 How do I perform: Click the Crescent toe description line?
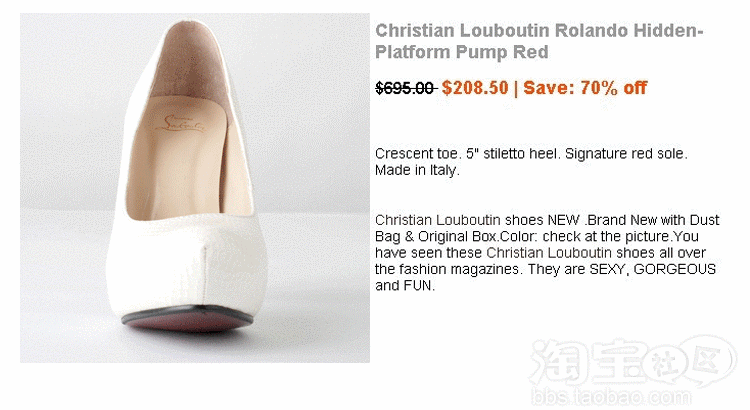coord(531,154)
